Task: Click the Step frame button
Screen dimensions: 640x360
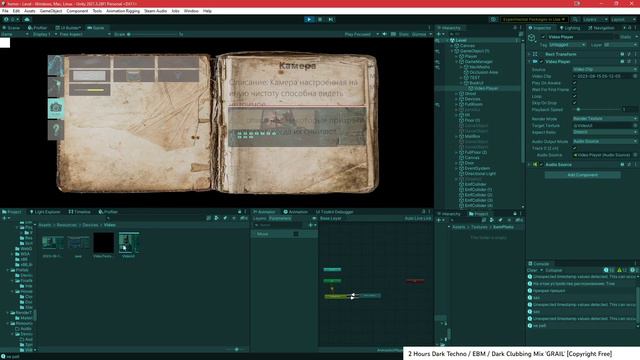Action: click(x=331, y=19)
